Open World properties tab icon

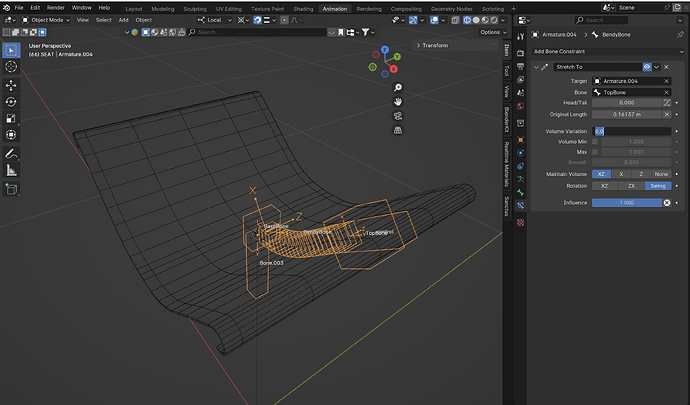[521, 106]
